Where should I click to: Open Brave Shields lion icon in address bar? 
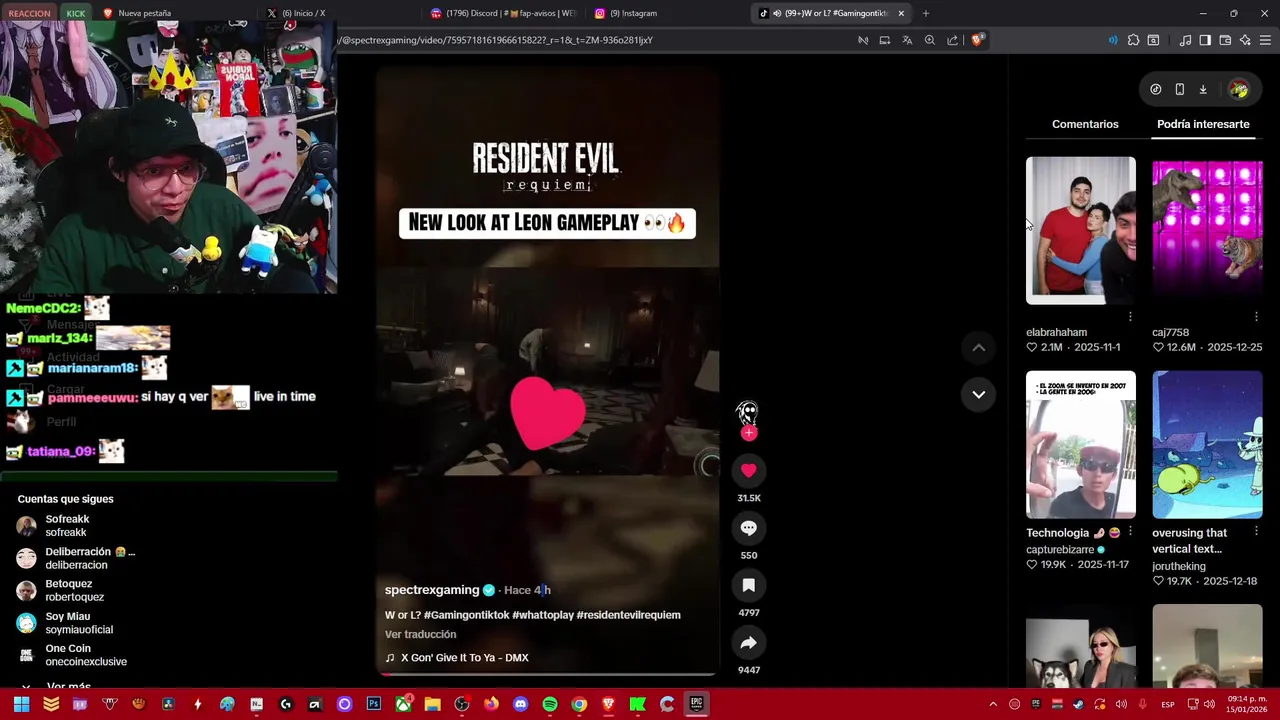click(977, 40)
